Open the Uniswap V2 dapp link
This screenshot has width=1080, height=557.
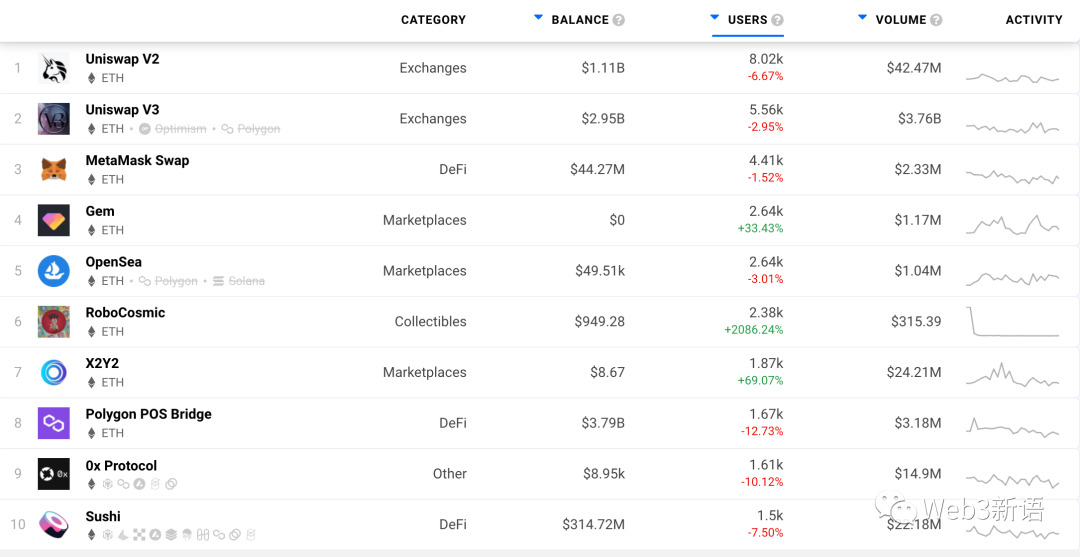pos(122,59)
